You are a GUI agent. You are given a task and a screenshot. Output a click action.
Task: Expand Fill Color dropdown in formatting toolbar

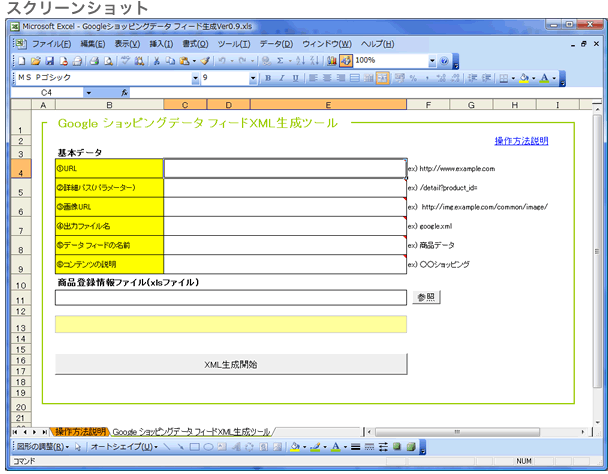(534, 78)
